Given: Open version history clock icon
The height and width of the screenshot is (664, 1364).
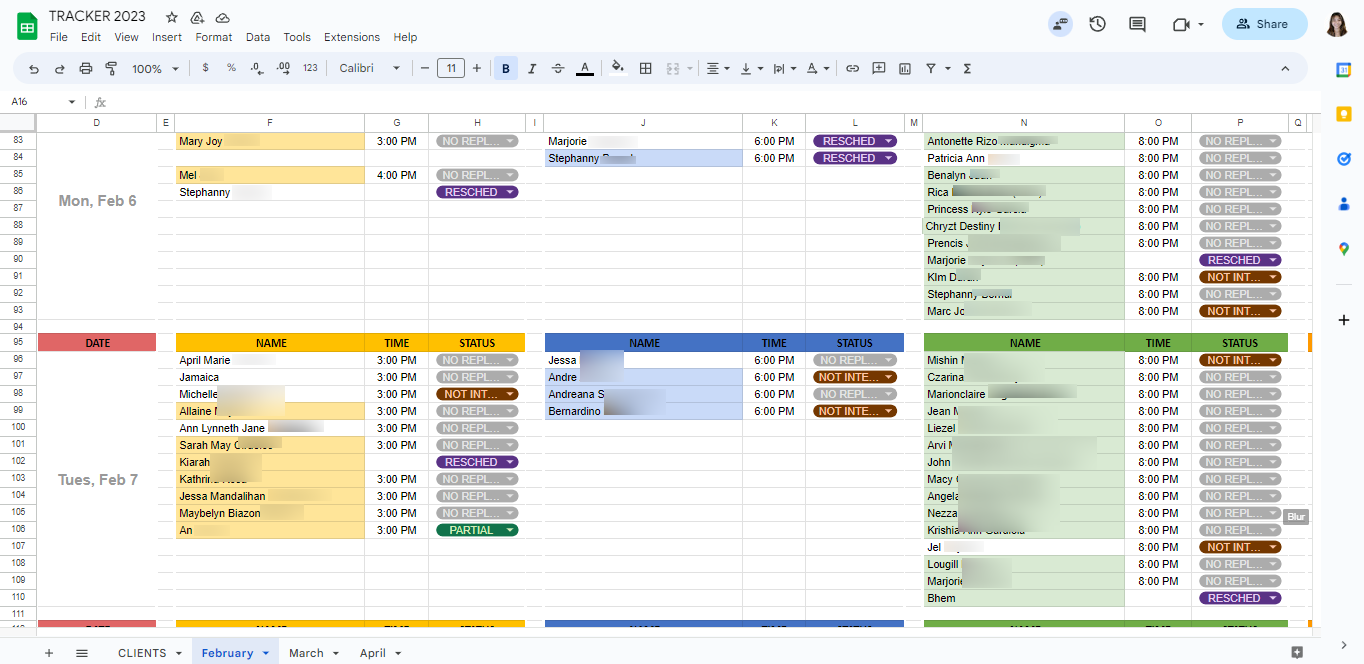Looking at the screenshot, I should (x=1097, y=24).
